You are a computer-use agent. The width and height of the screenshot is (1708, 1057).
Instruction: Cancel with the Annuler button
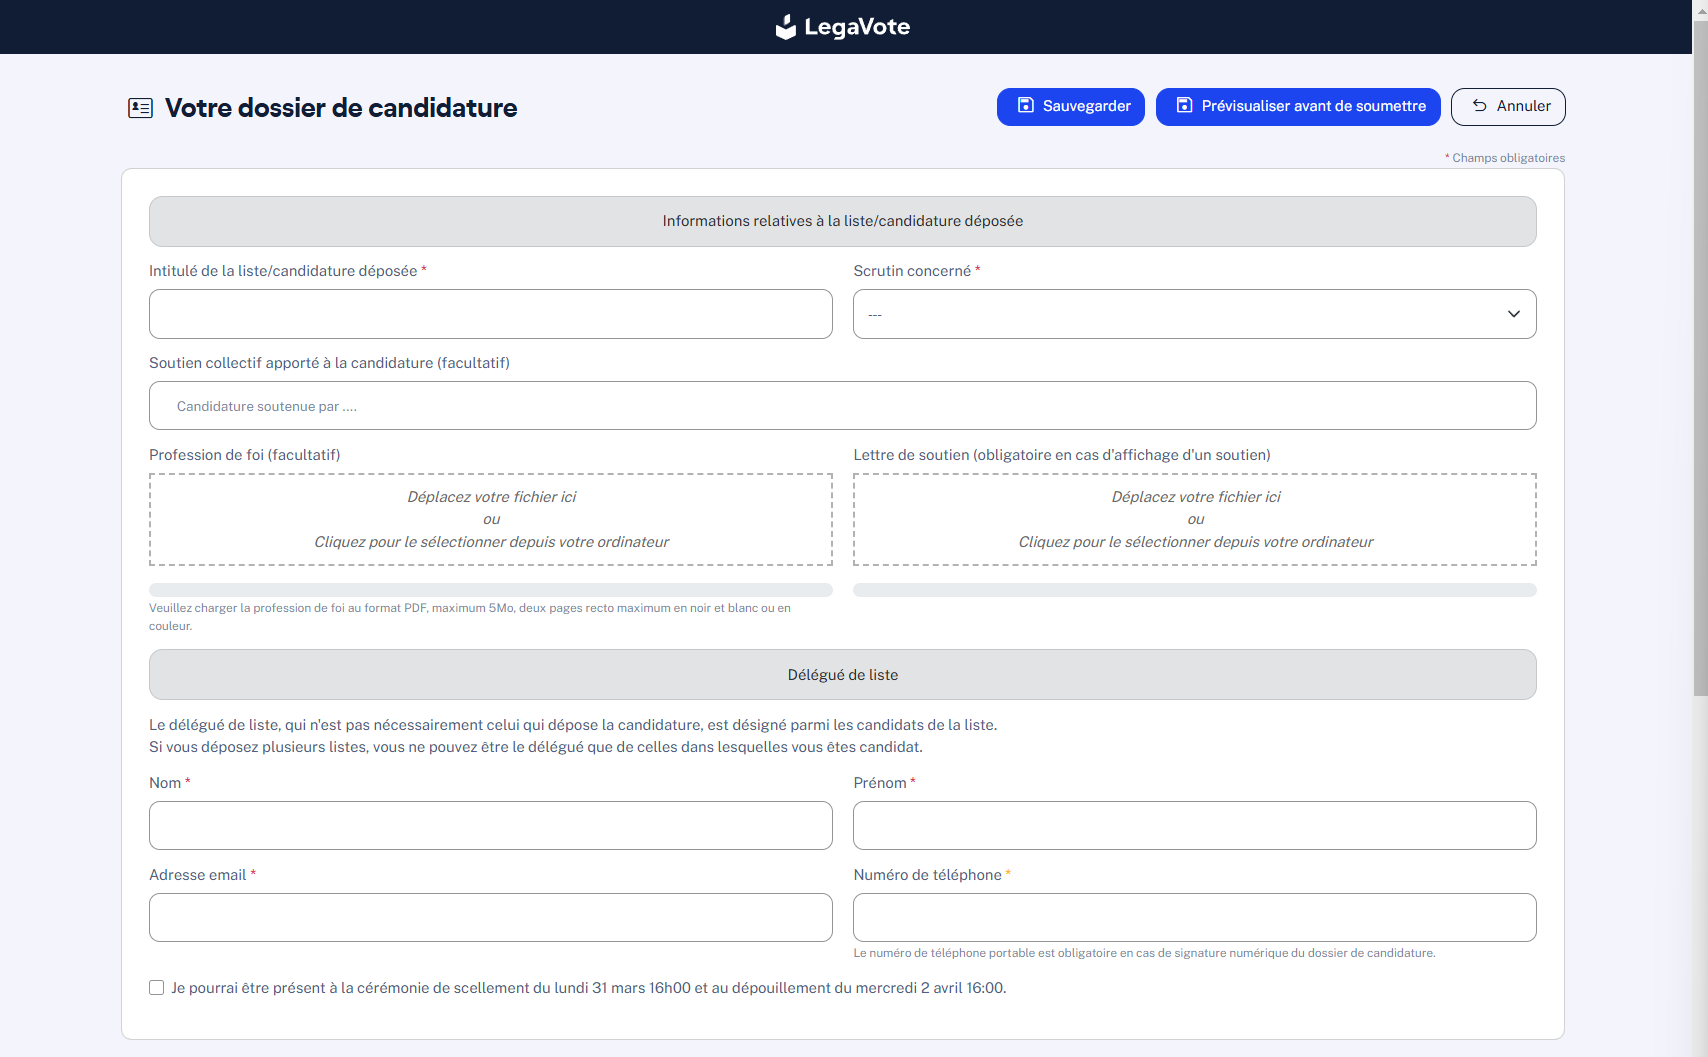coord(1508,107)
